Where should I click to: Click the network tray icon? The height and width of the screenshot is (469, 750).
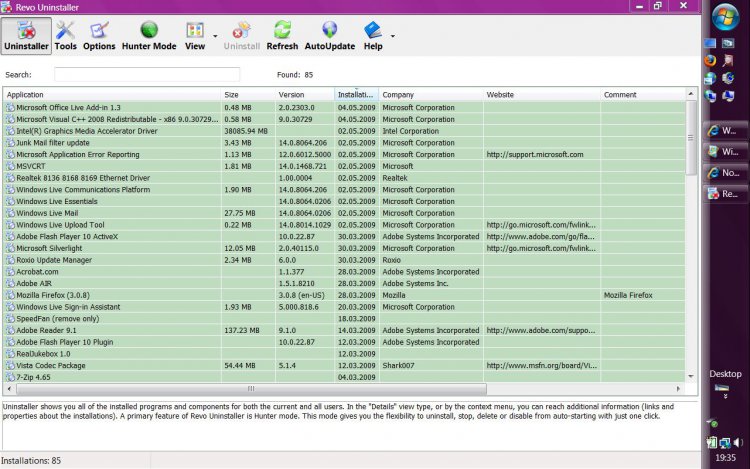click(x=725, y=443)
